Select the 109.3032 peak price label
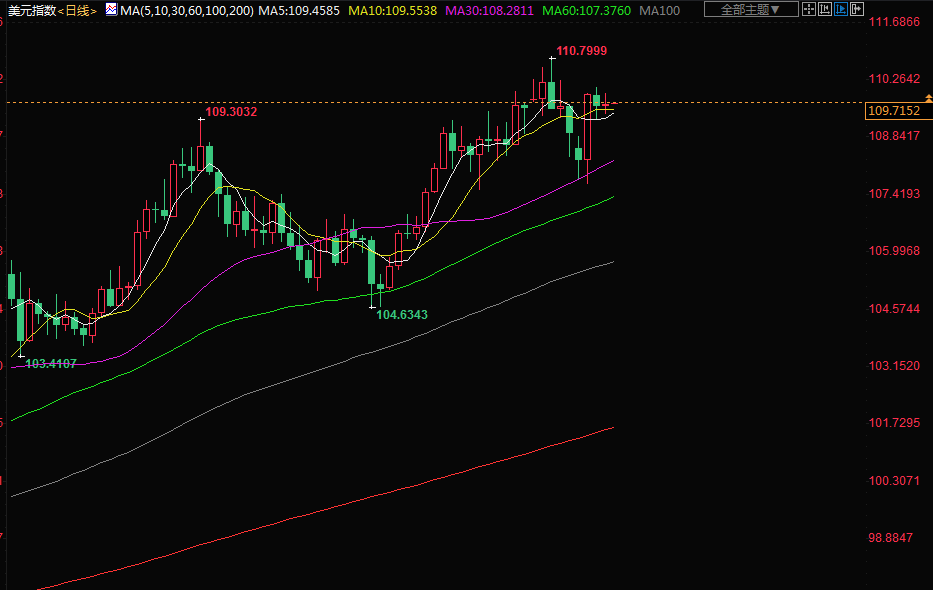Image resolution: width=933 pixels, height=590 pixels. click(231, 112)
